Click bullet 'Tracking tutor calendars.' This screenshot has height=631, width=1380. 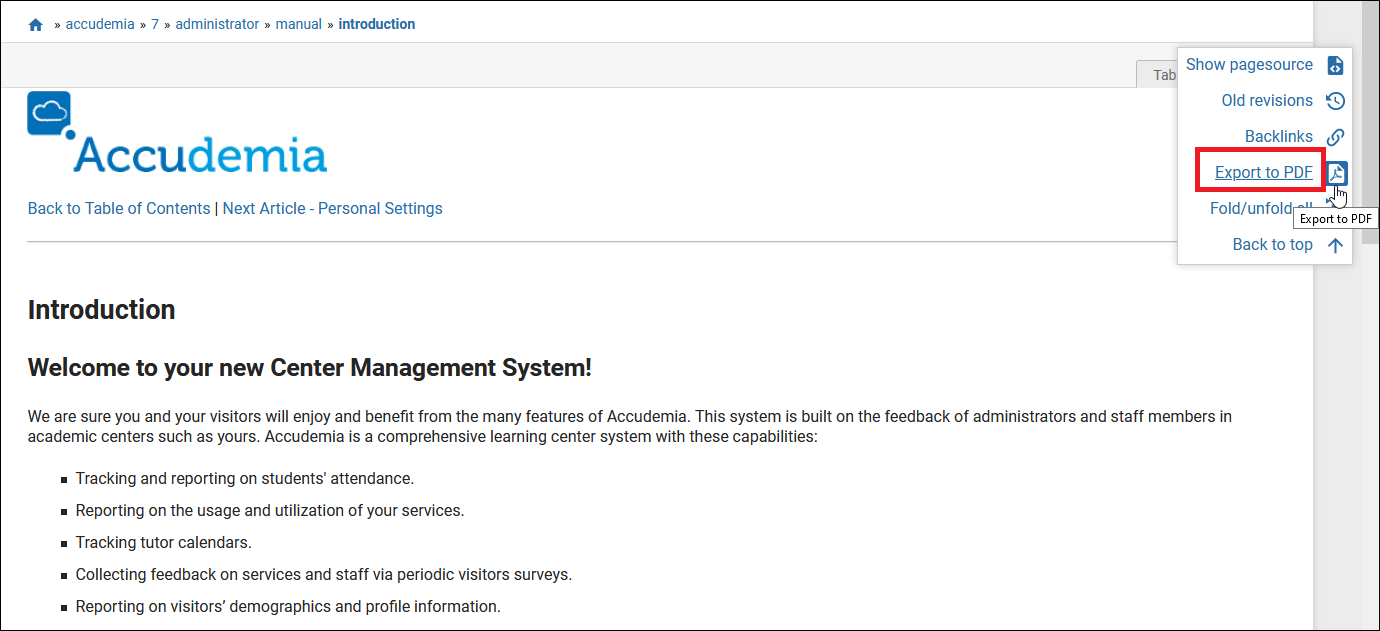point(164,542)
